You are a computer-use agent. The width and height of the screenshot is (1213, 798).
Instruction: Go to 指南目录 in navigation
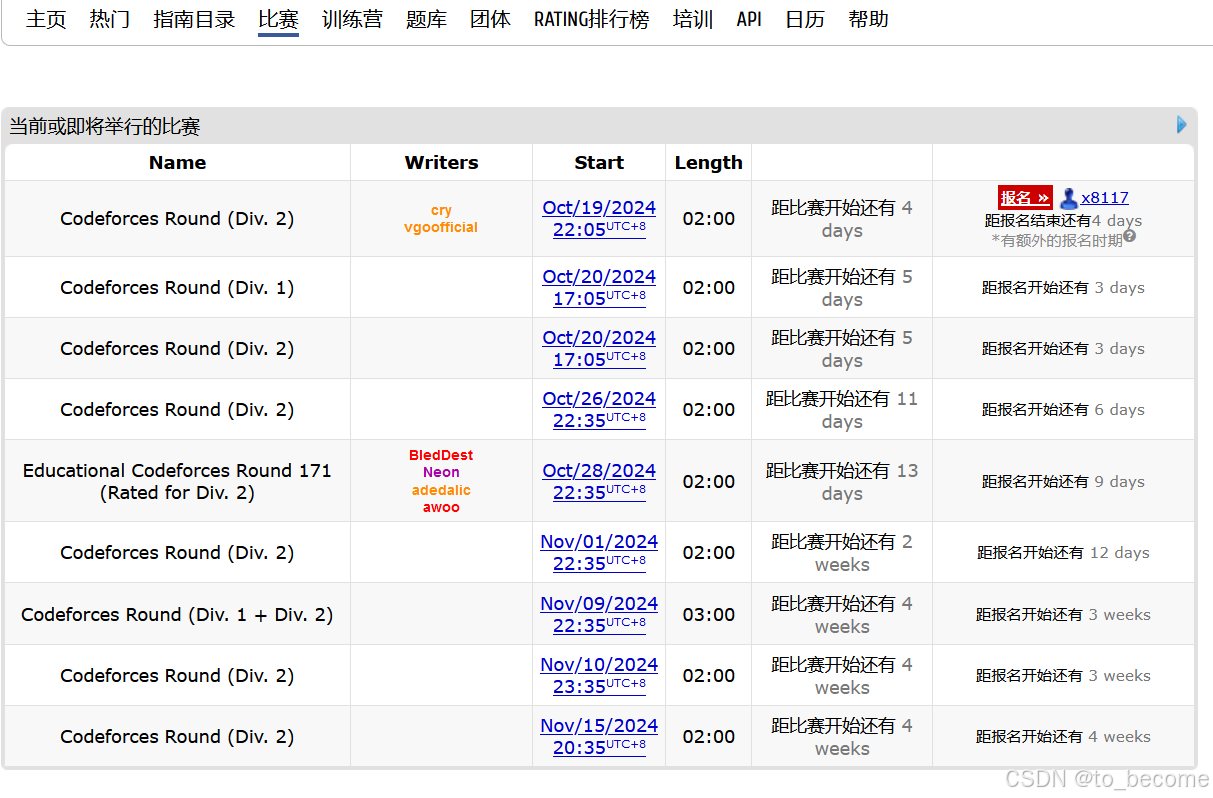click(194, 19)
